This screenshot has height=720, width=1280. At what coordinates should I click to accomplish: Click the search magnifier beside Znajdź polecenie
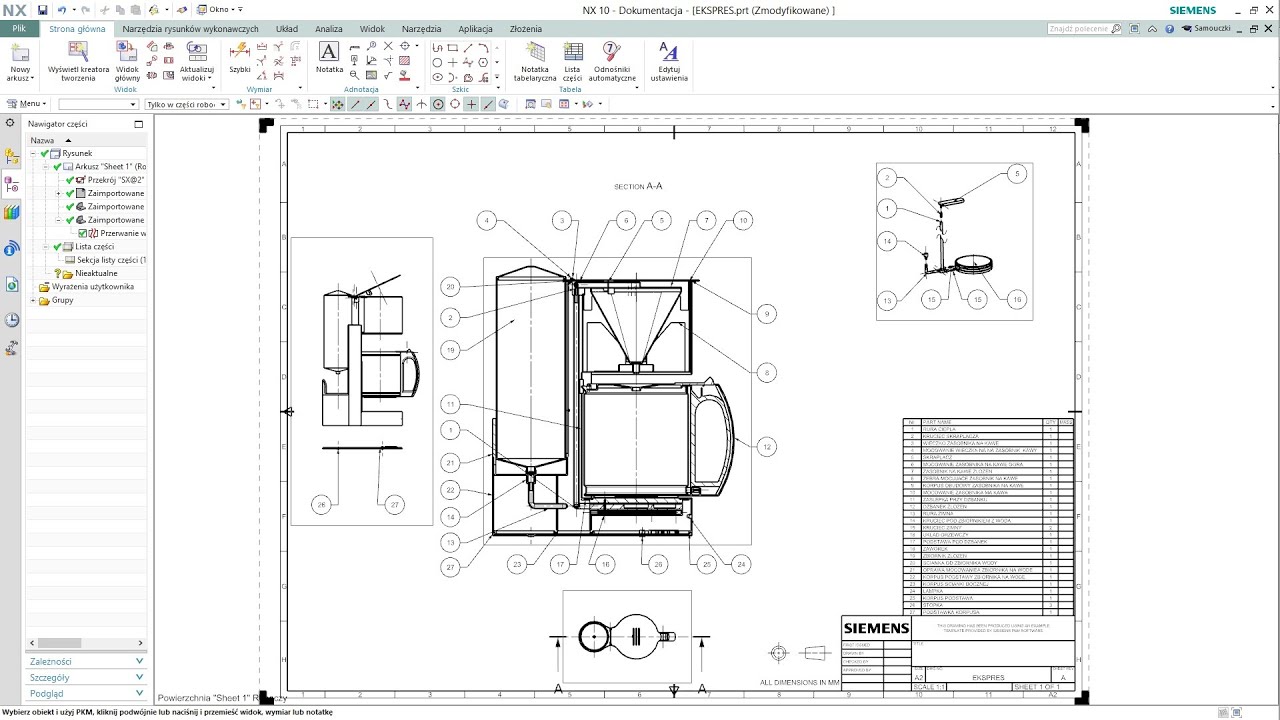1116,29
